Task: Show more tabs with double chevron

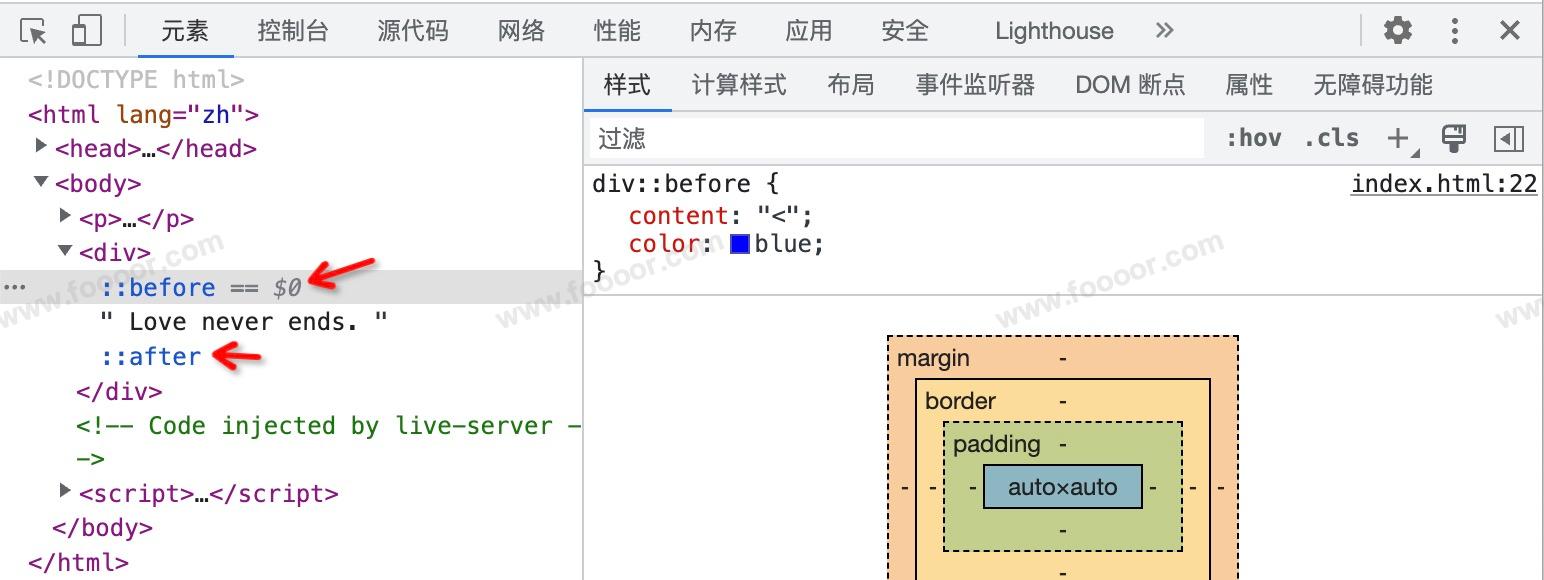Action: point(1164,31)
